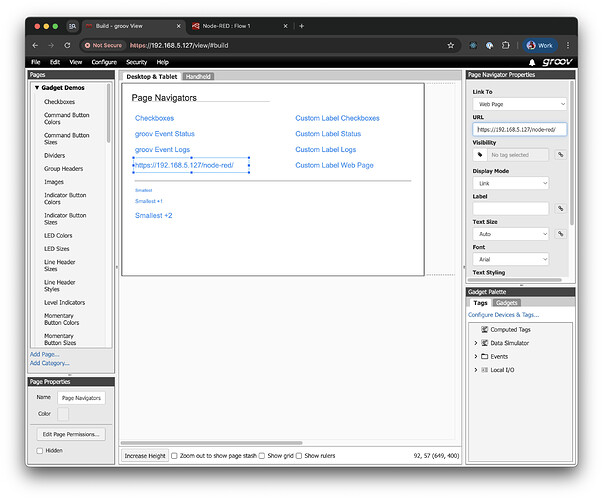Enable the Show grid checkbox
Image resolution: width=602 pixels, height=500 pixels.
pos(262,456)
